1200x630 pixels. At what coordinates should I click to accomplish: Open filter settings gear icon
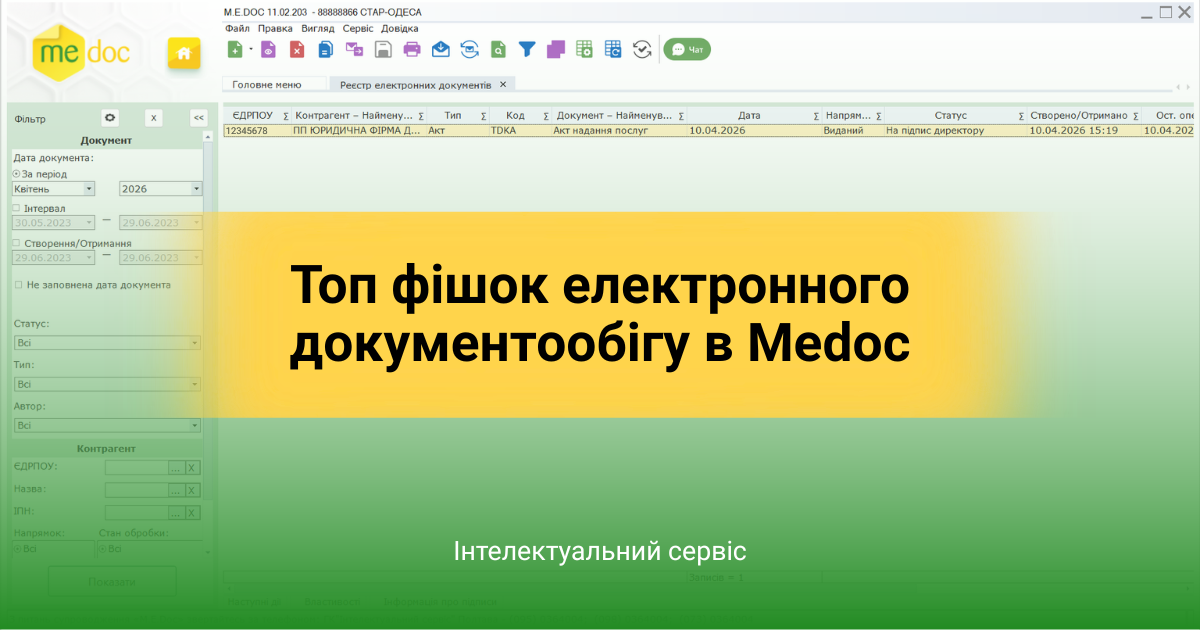[111, 117]
